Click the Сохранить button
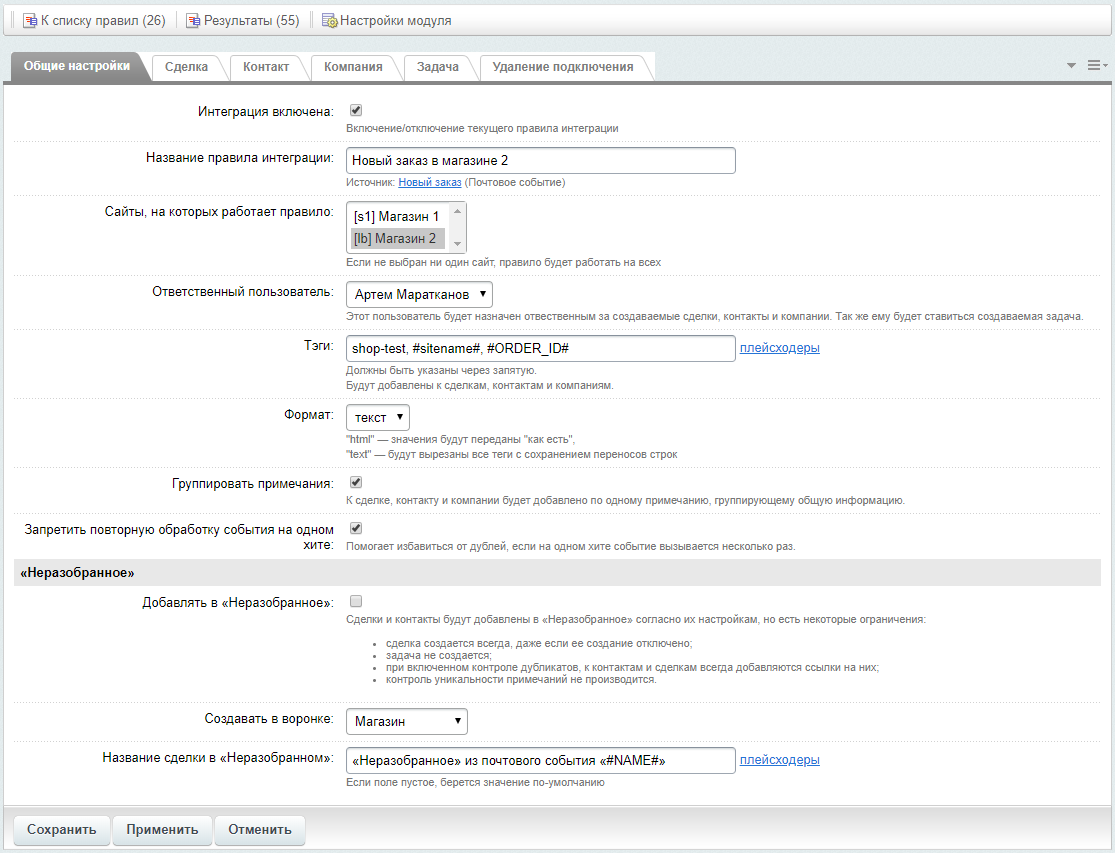1115x853 pixels. point(61,829)
